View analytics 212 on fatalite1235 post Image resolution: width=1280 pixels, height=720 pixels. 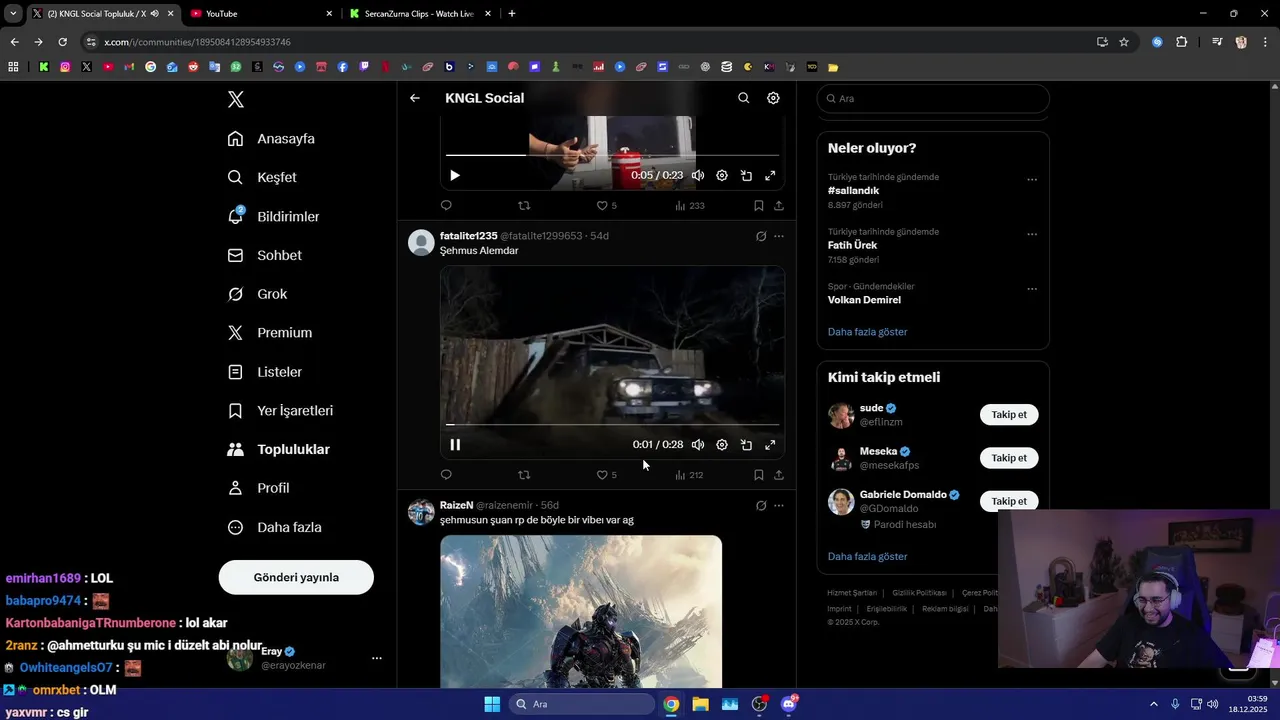tap(689, 475)
